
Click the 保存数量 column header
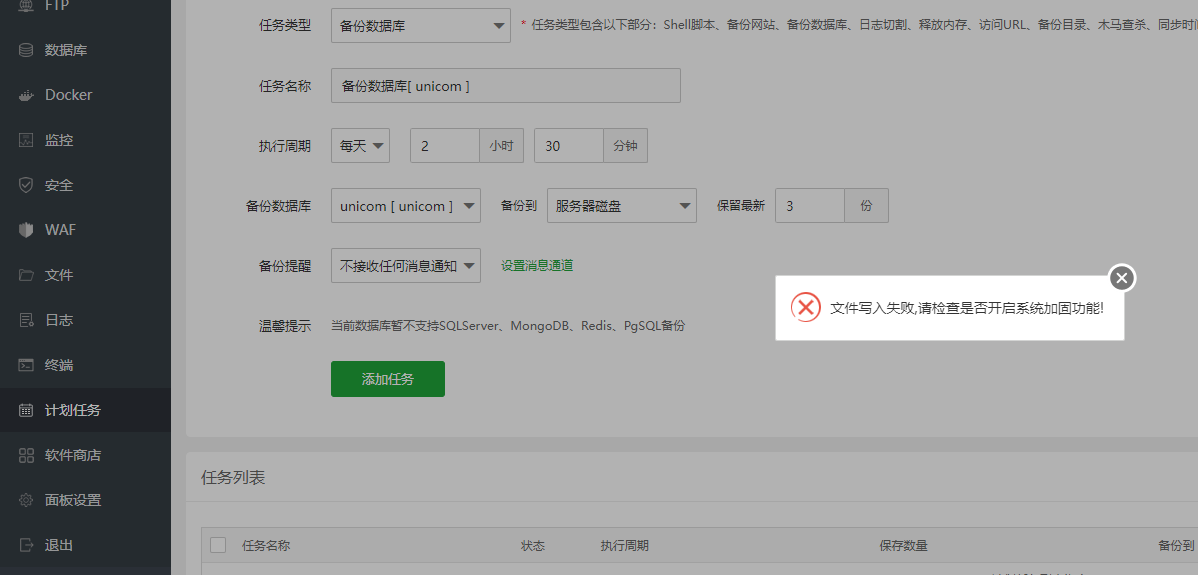point(903,545)
